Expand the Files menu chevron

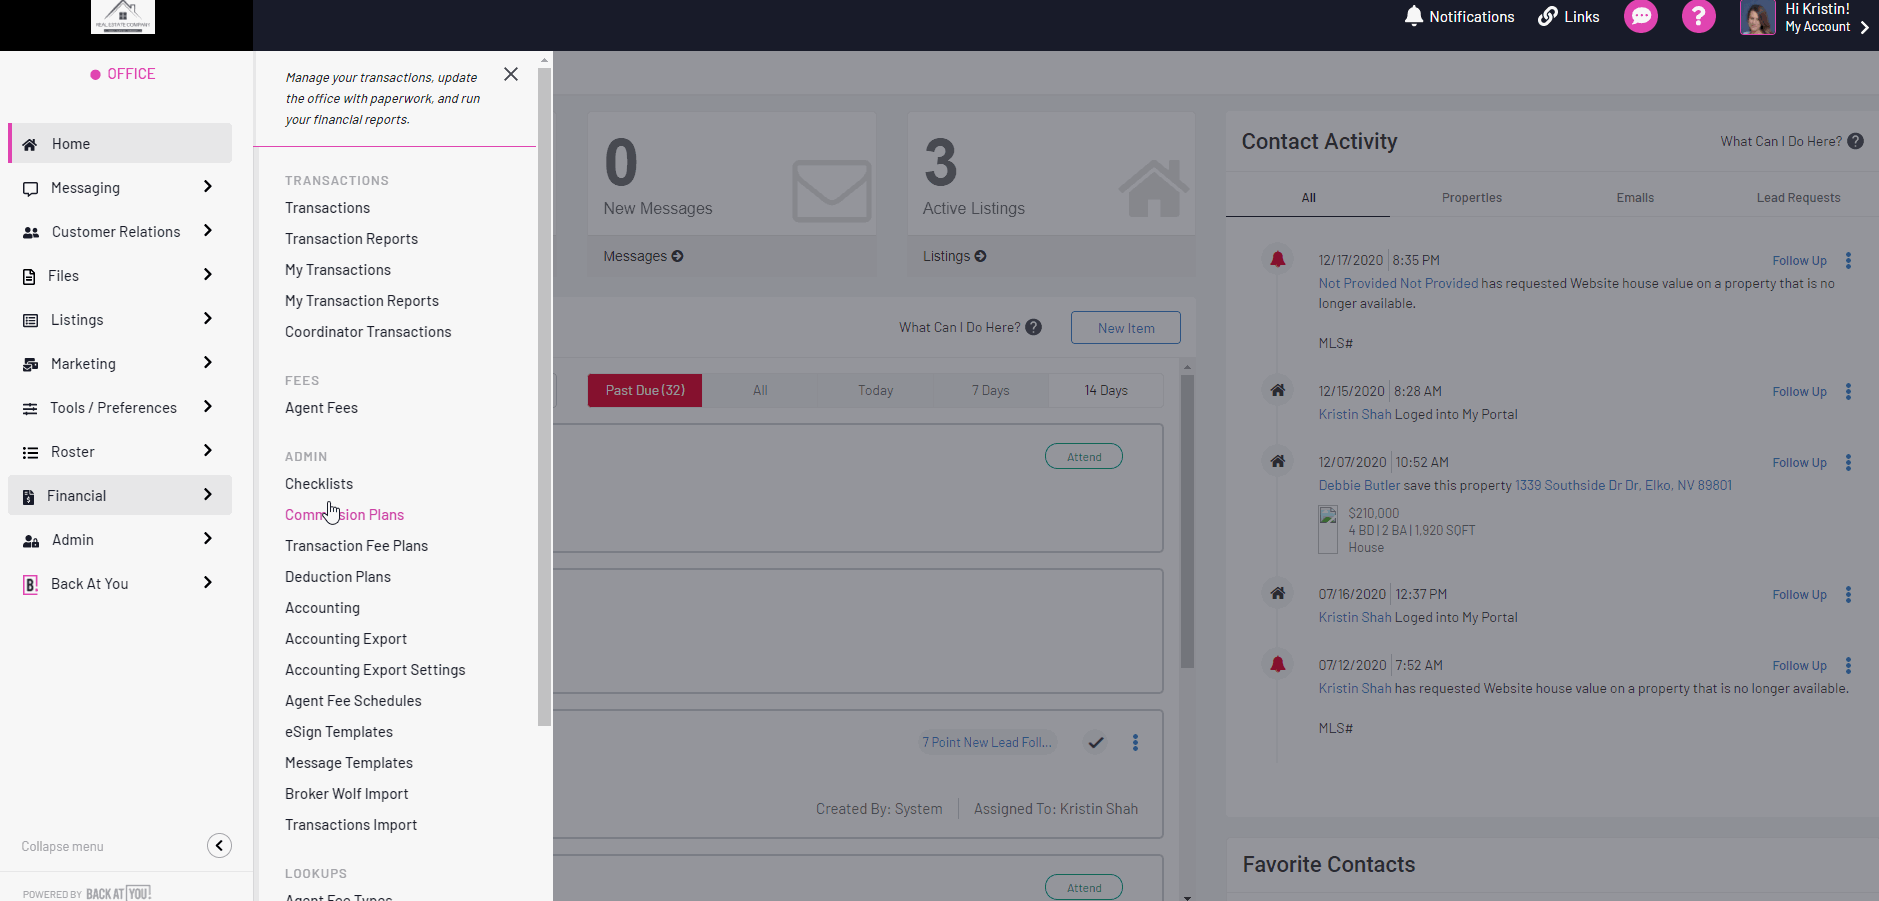click(x=207, y=275)
